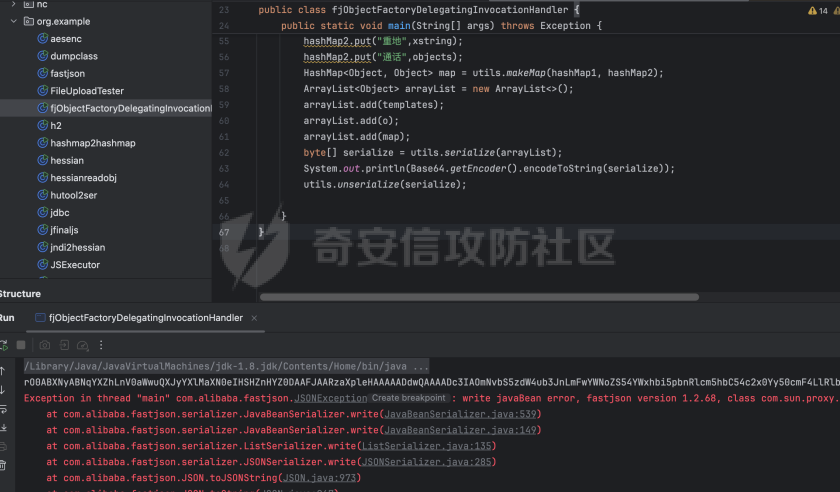Screen dimensions: 840x492
Task: Open the JSExecutor class file
Action: [75, 265]
